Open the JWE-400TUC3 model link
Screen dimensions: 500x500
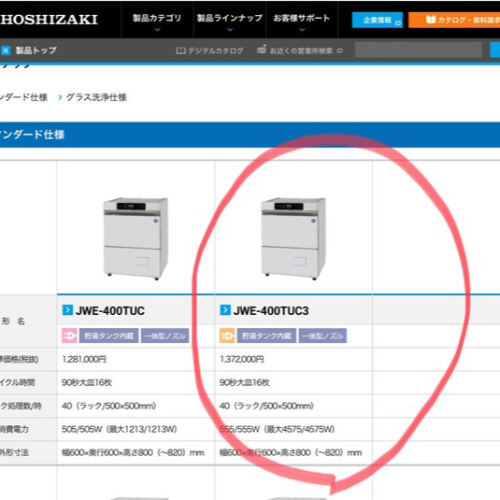click(271, 311)
